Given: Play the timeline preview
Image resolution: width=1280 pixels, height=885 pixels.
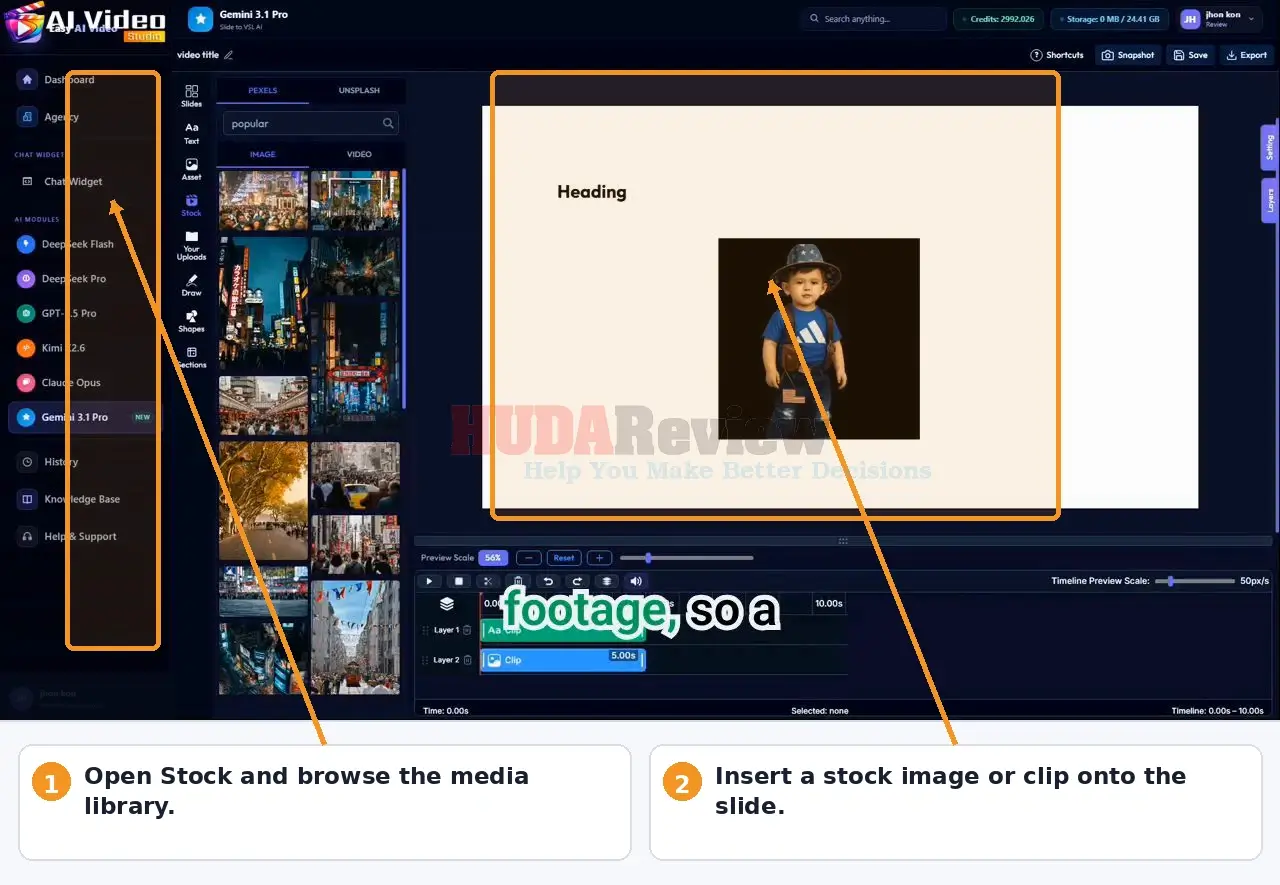Looking at the screenshot, I should (429, 581).
